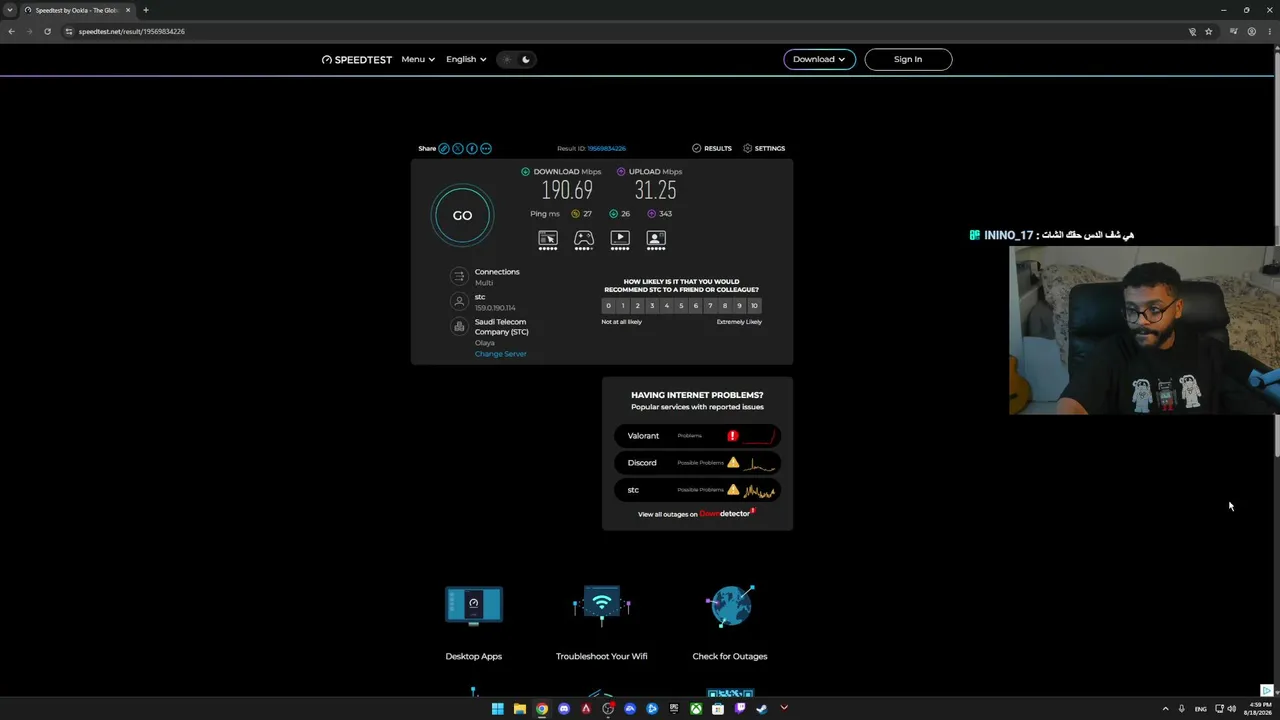View all outages on Downdetector
The image size is (1280, 720).
(697, 513)
